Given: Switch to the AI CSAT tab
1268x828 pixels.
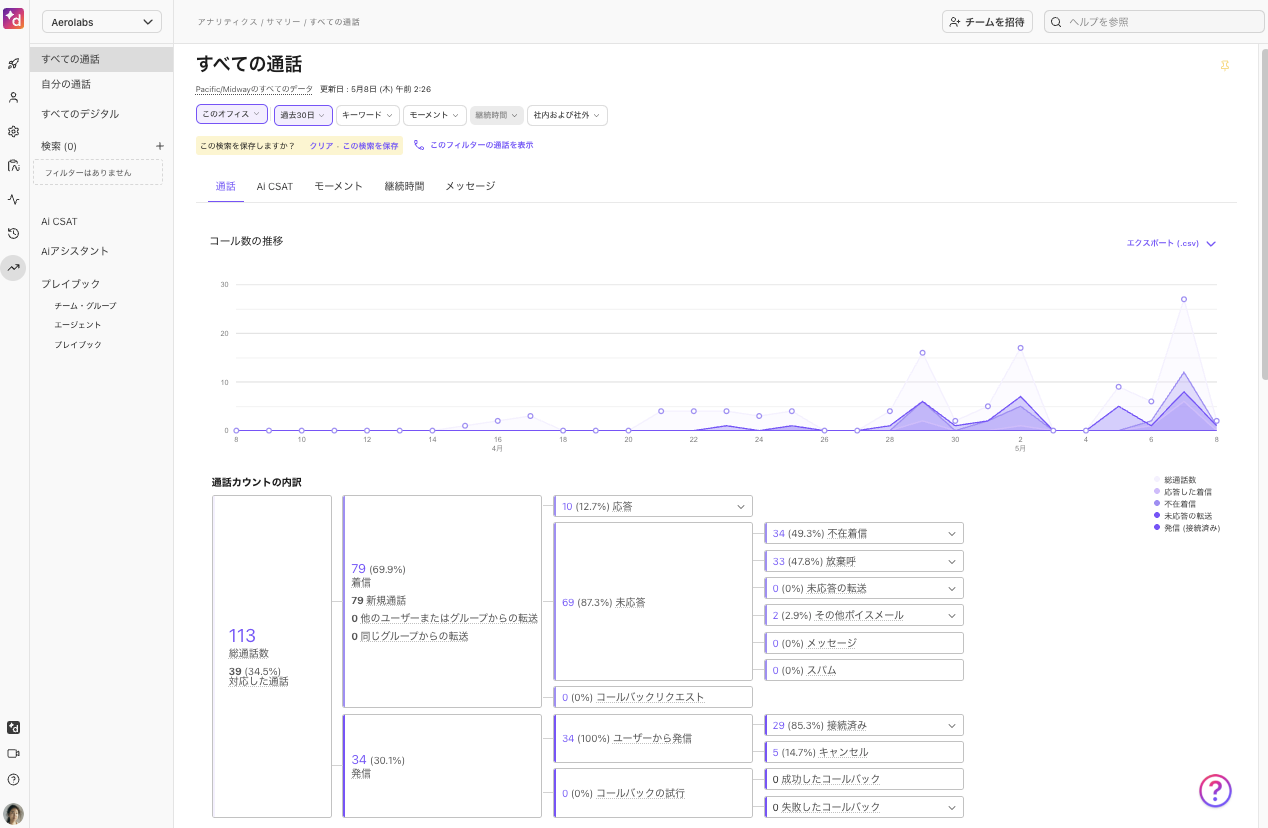Looking at the screenshot, I should click(275, 186).
